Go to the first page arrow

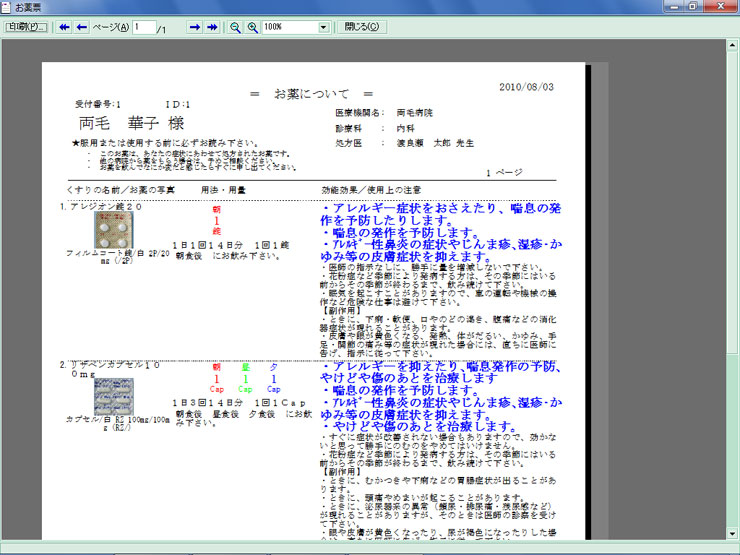(x=64, y=27)
